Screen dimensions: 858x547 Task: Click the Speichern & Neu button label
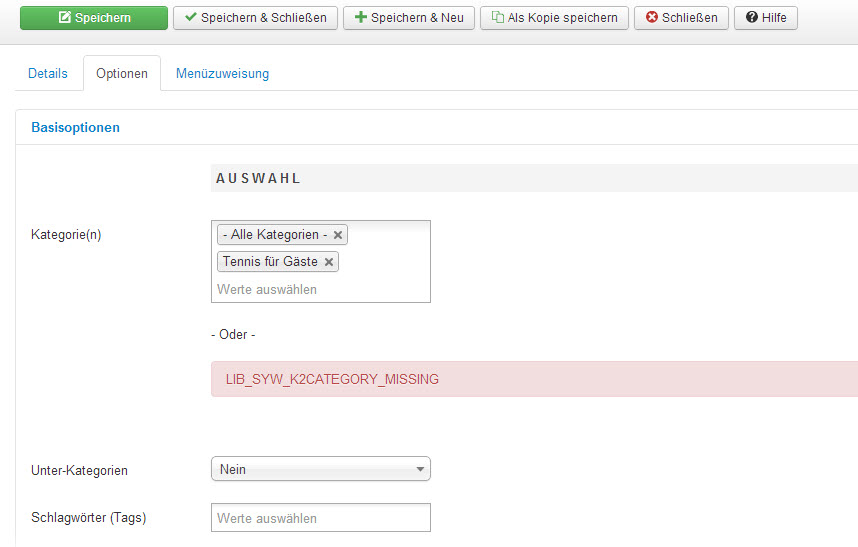tap(417, 18)
